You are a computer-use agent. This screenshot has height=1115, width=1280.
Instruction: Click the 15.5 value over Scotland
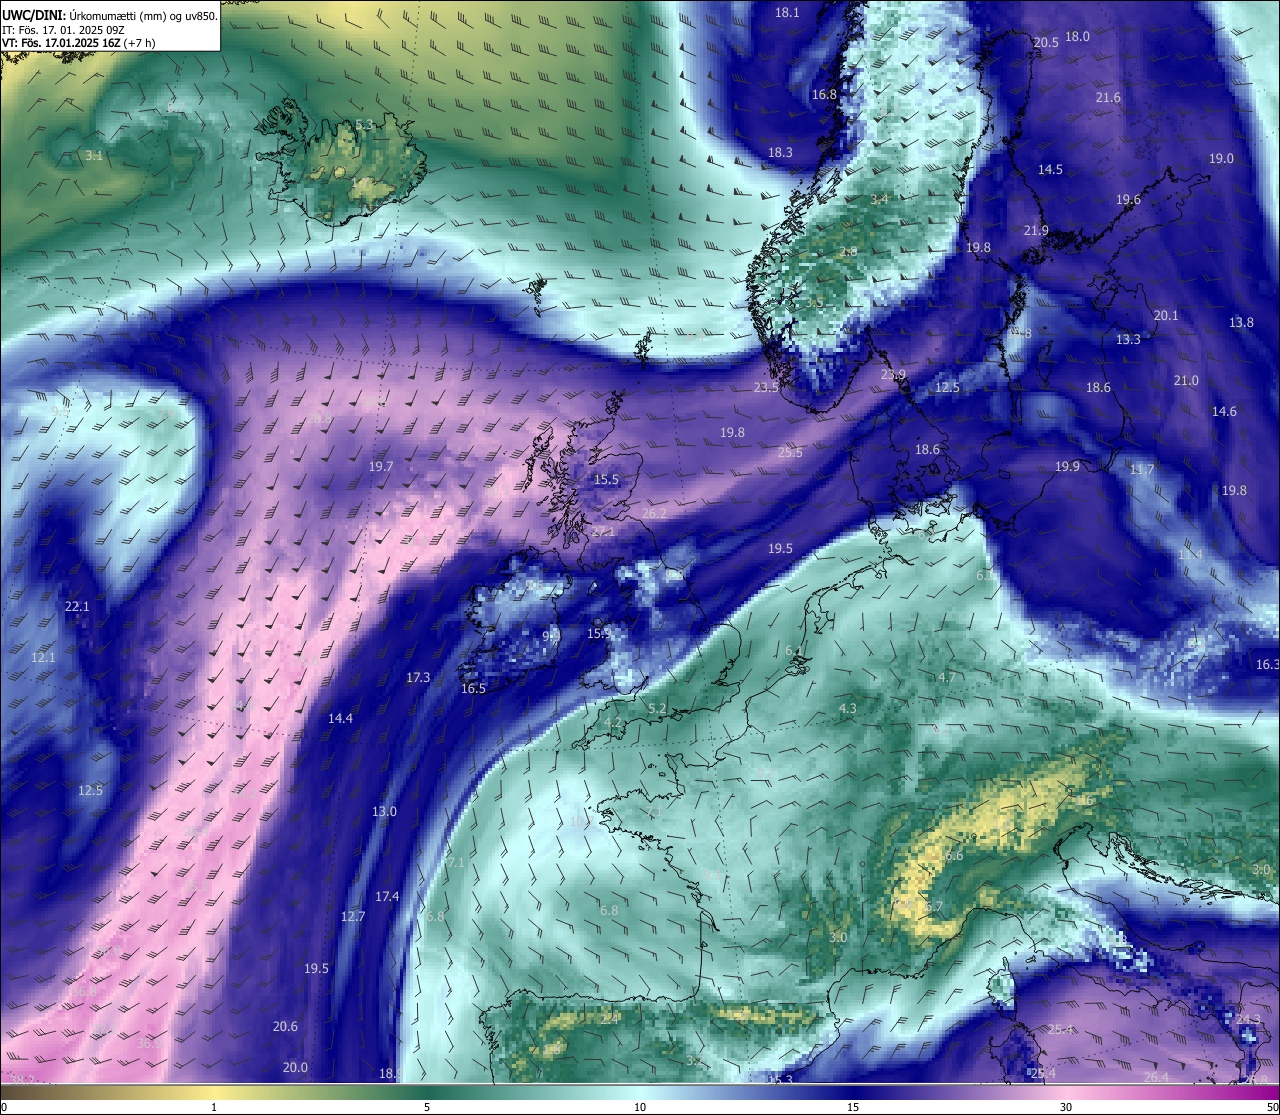pyautogui.click(x=606, y=479)
